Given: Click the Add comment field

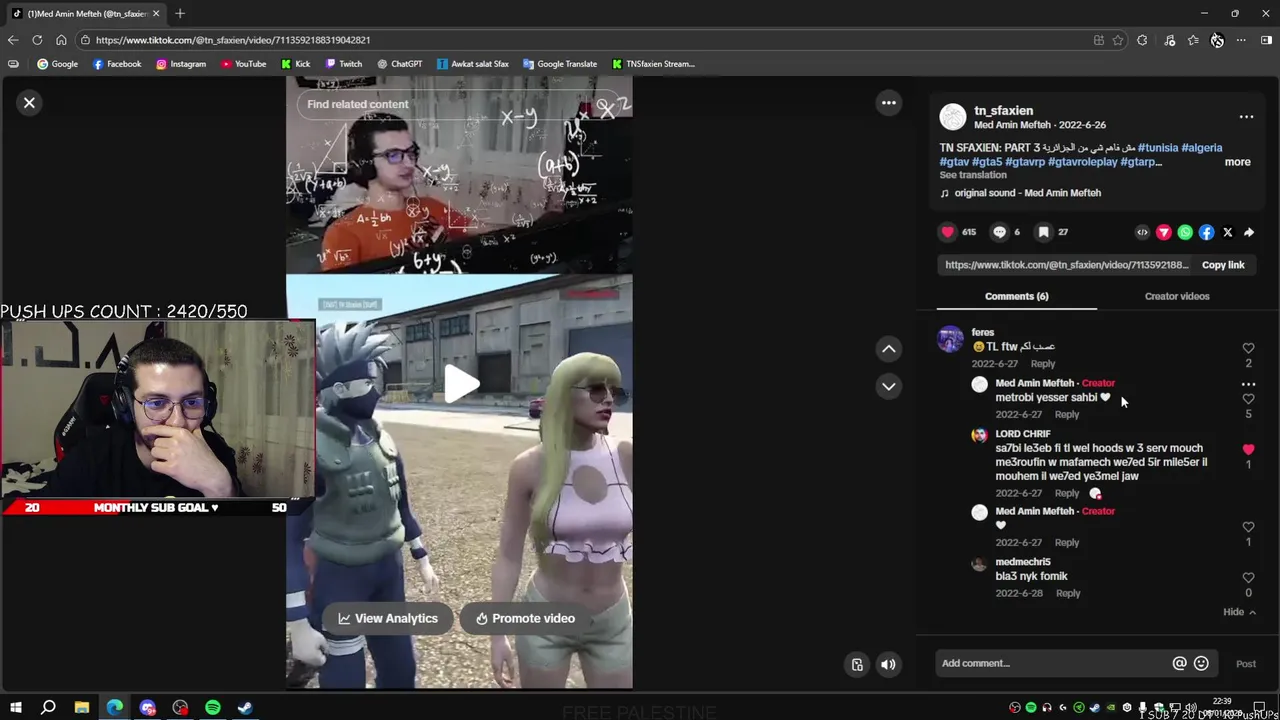Looking at the screenshot, I should [x=1052, y=663].
